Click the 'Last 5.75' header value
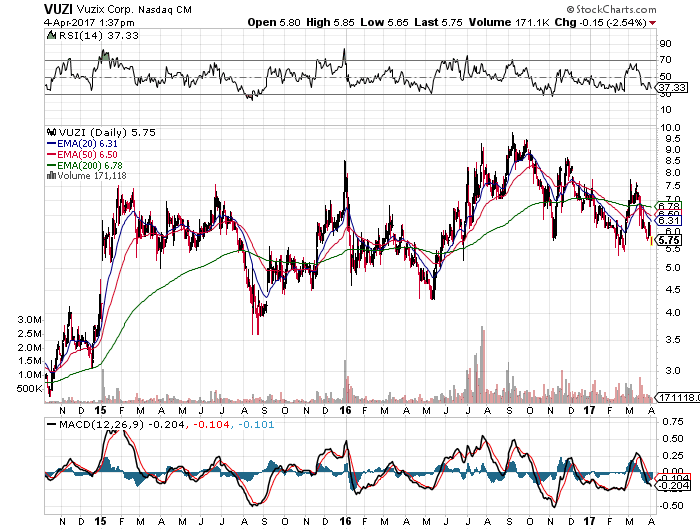This screenshot has height=530, width=700. 438,22
